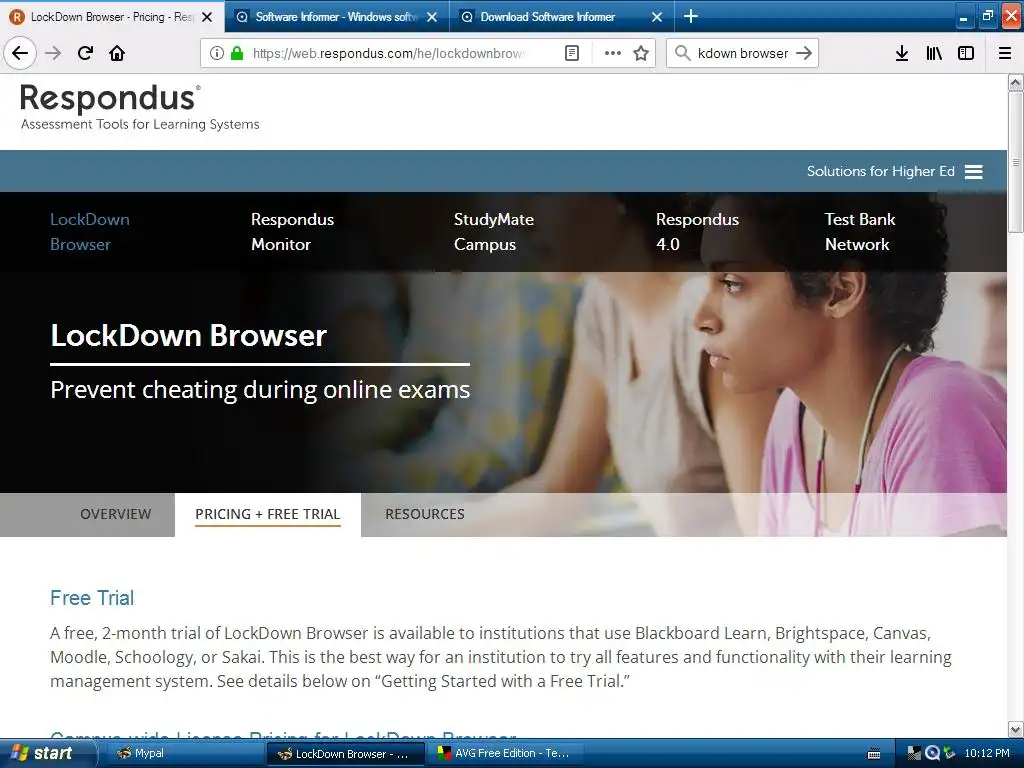
Task: Switch to the OVERVIEW page tab
Action: 116,514
